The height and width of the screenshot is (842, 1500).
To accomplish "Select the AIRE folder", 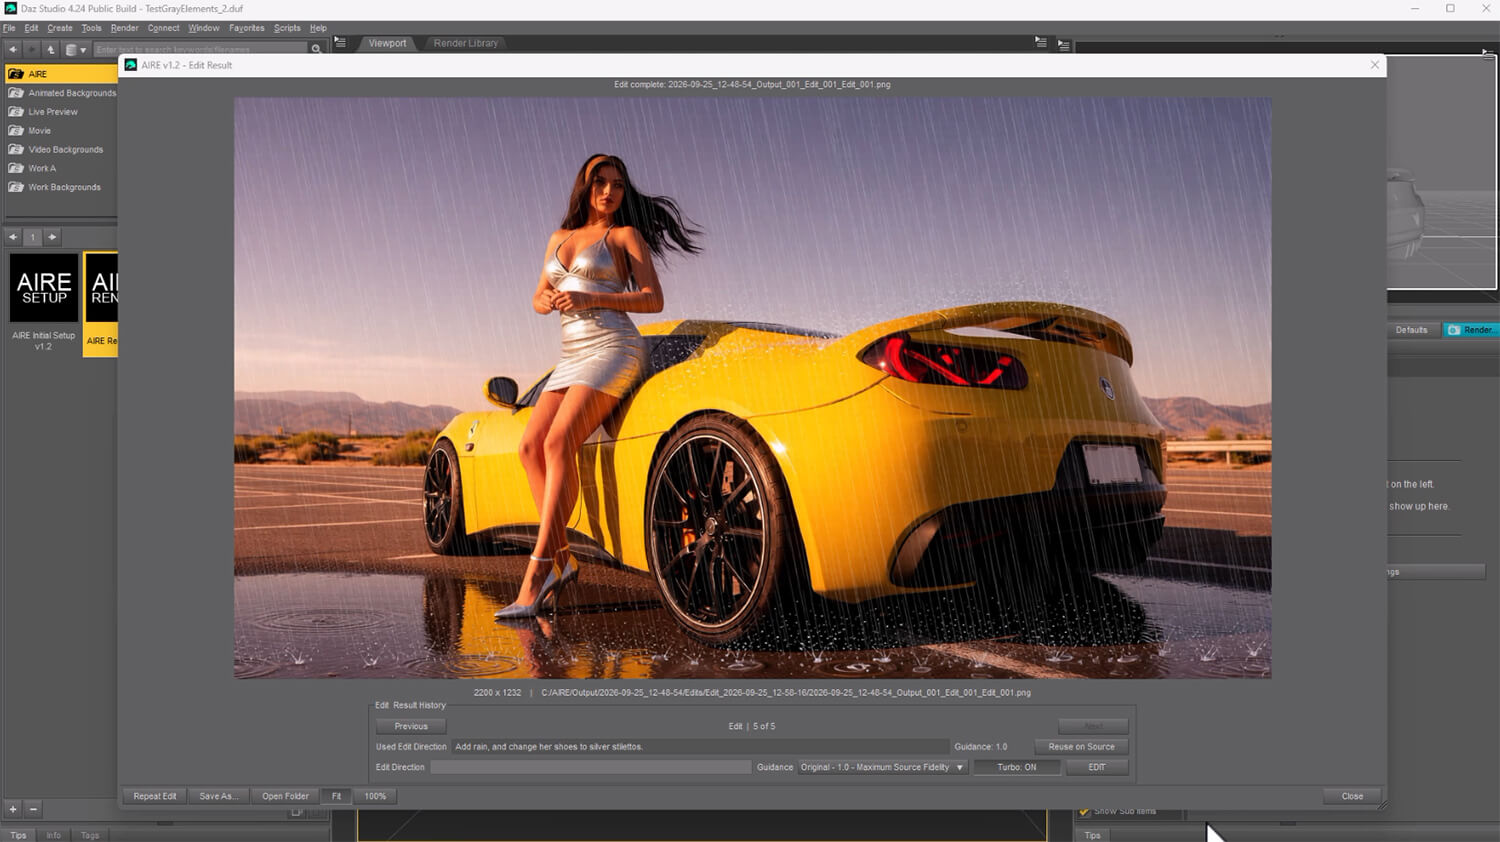I will (60, 74).
